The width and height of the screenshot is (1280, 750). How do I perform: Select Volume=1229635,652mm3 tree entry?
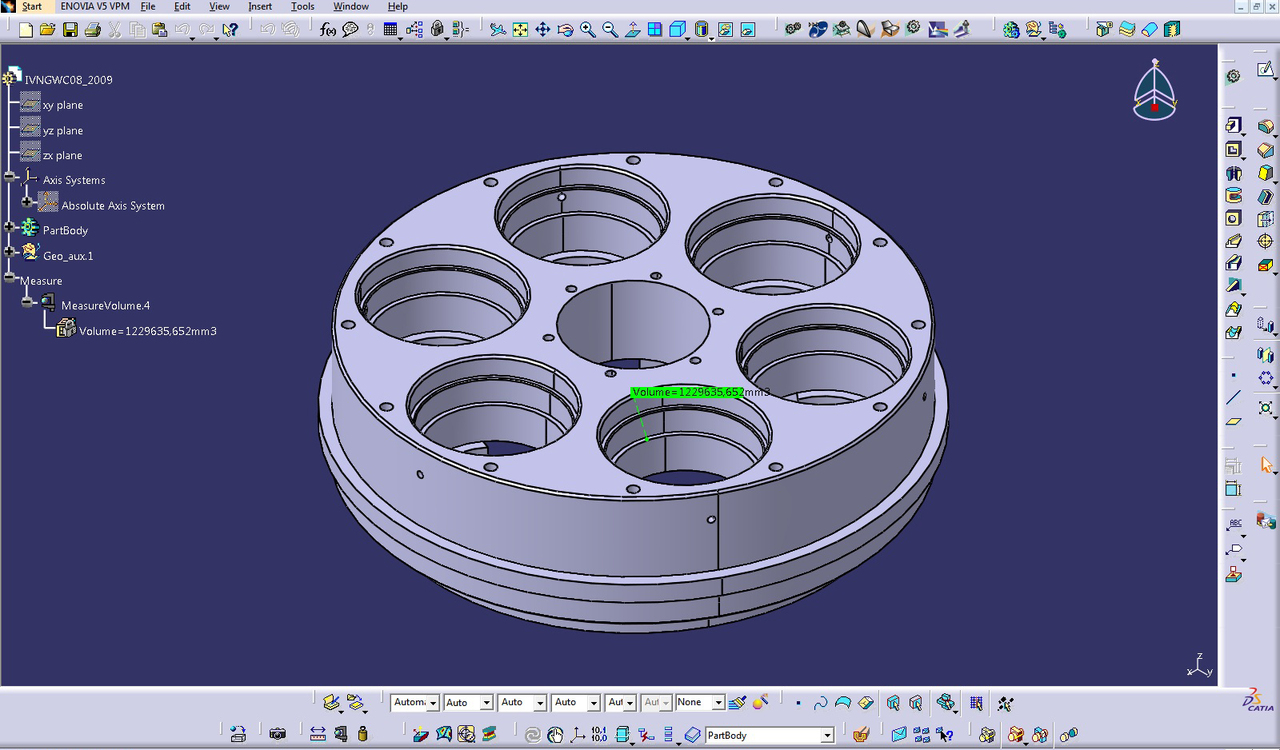(148, 330)
